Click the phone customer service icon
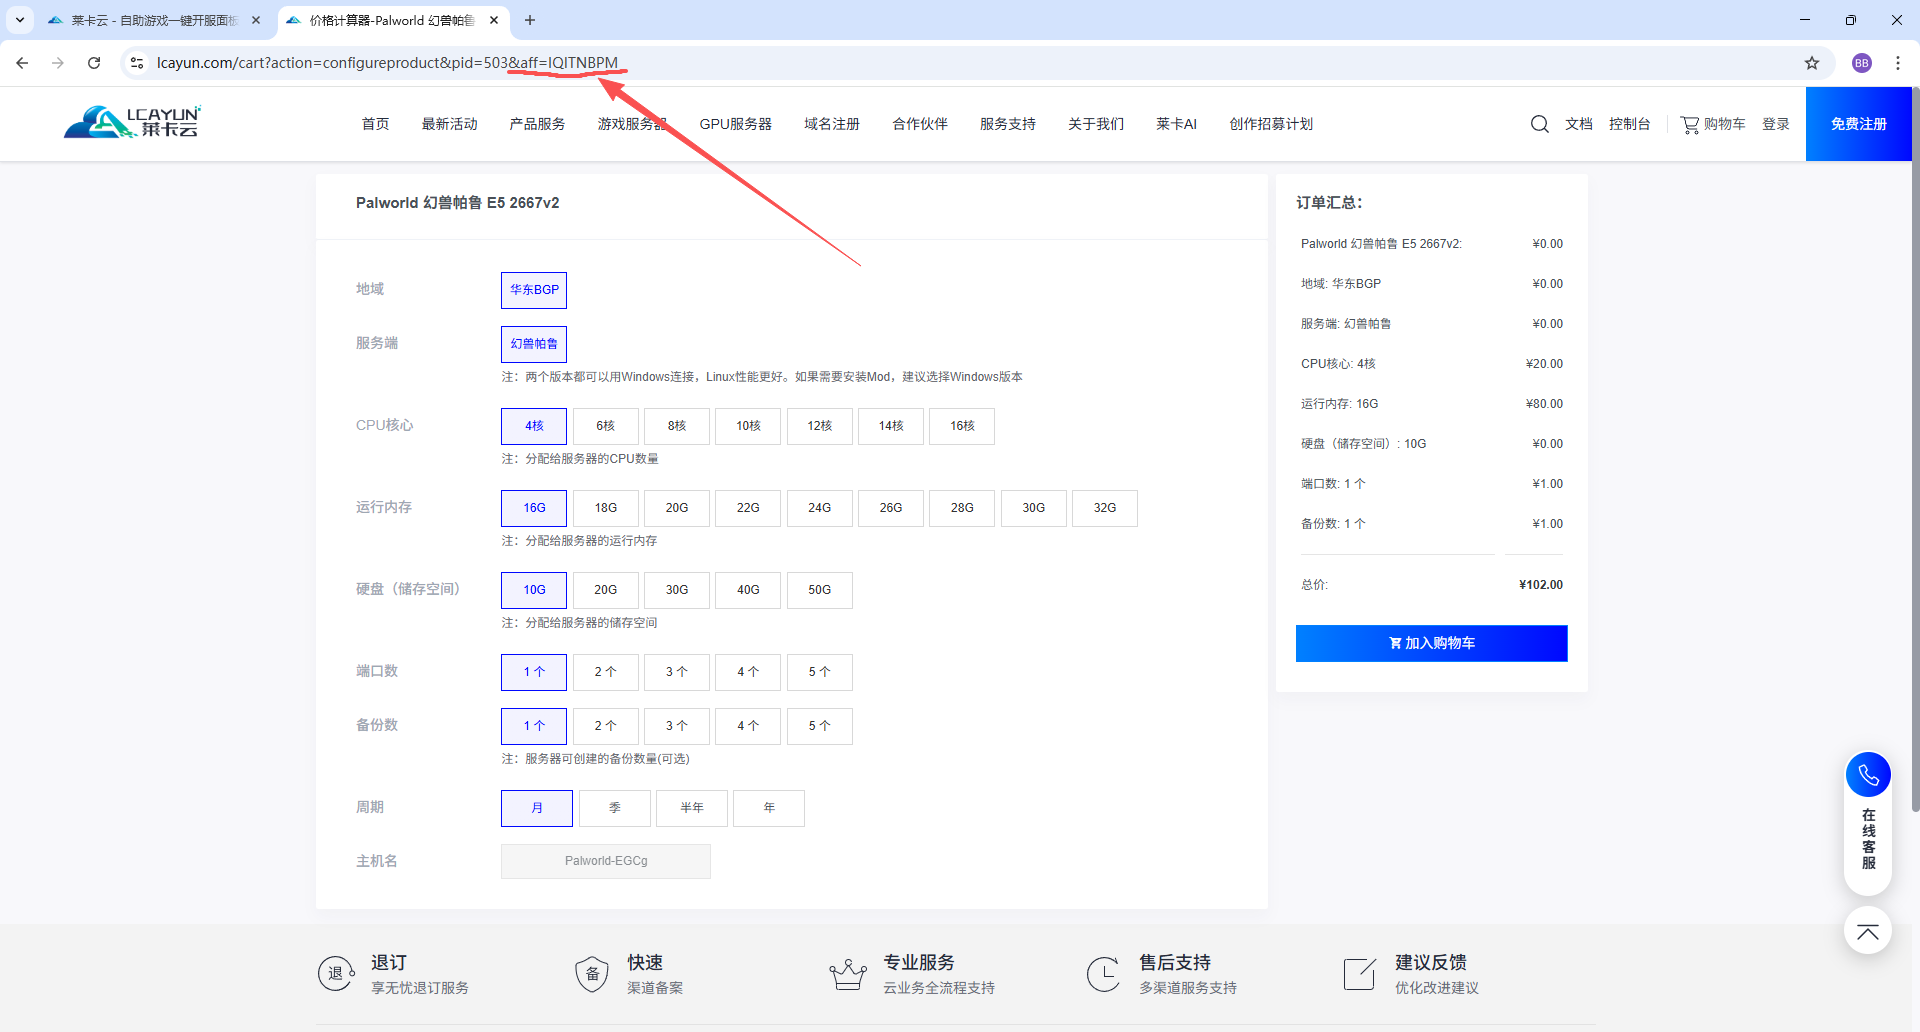Image resolution: width=1920 pixels, height=1032 pixels. tap(1867, 775)
